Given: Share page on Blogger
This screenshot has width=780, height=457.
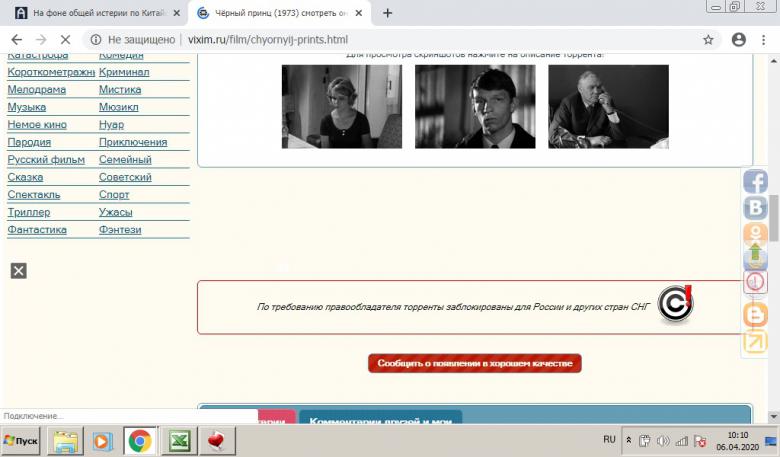Looking at the screenshot, I should (x=755, y=315).
